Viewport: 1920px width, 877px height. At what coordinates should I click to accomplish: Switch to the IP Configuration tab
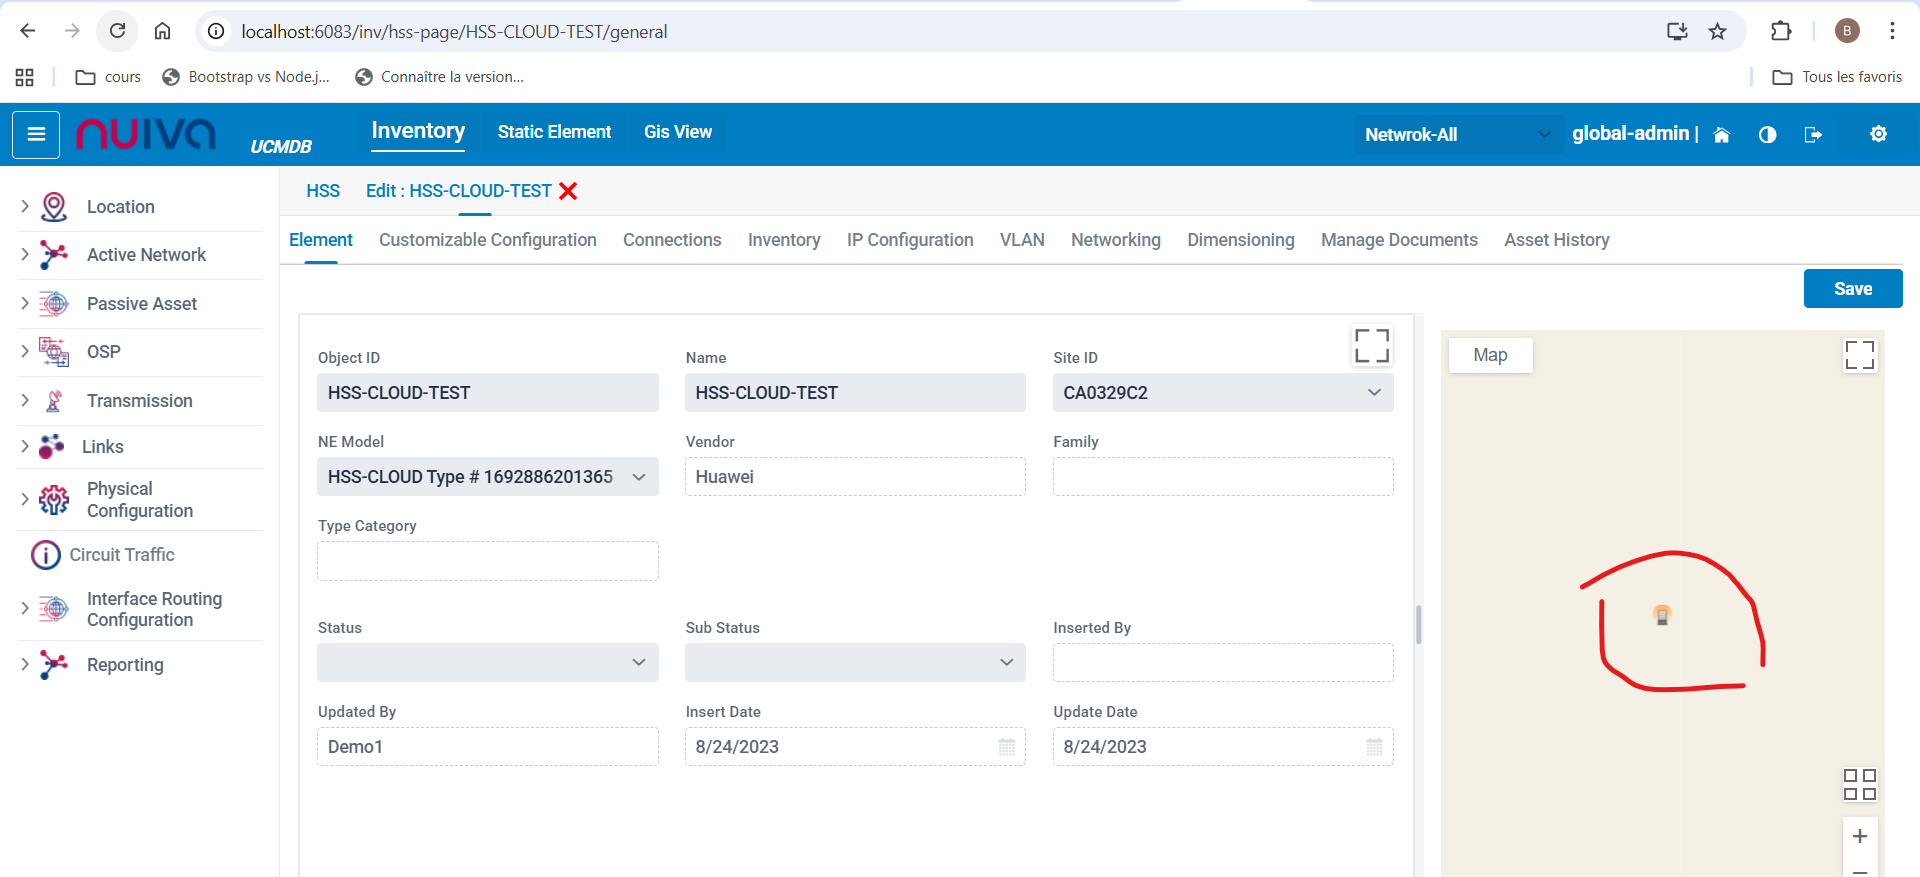[x=909, y=240]
